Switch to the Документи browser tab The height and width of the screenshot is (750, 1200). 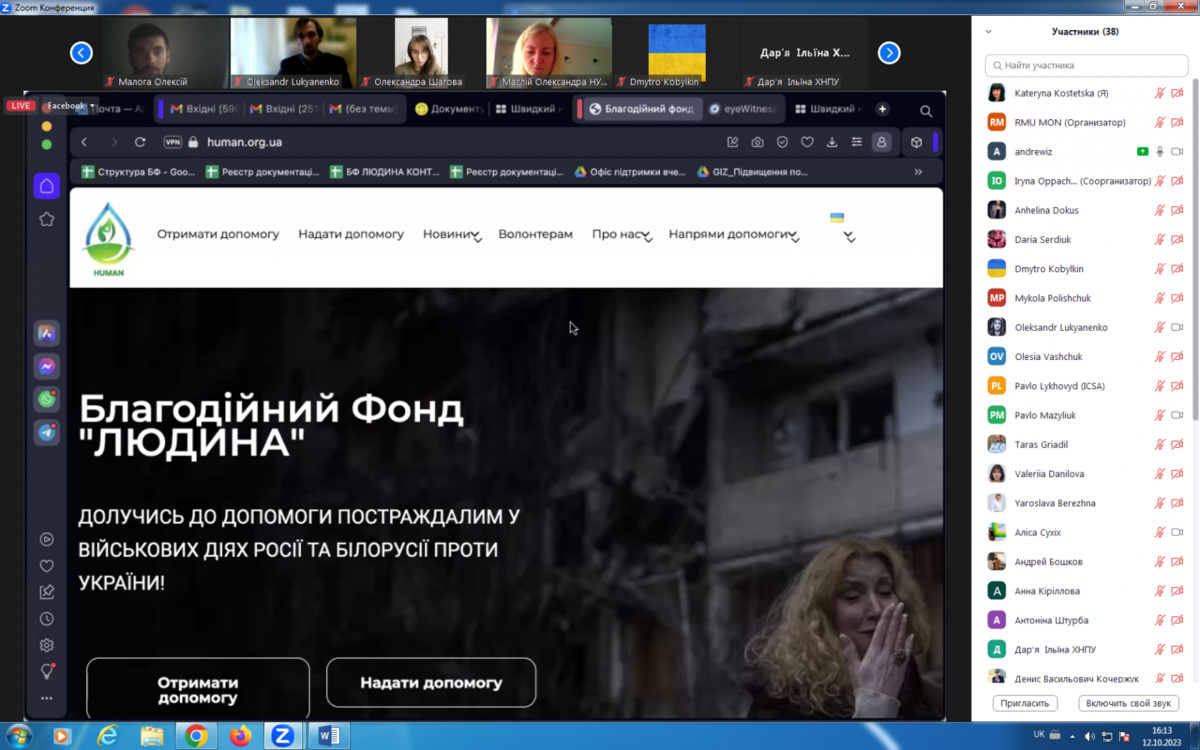click(x=448, y=109)
